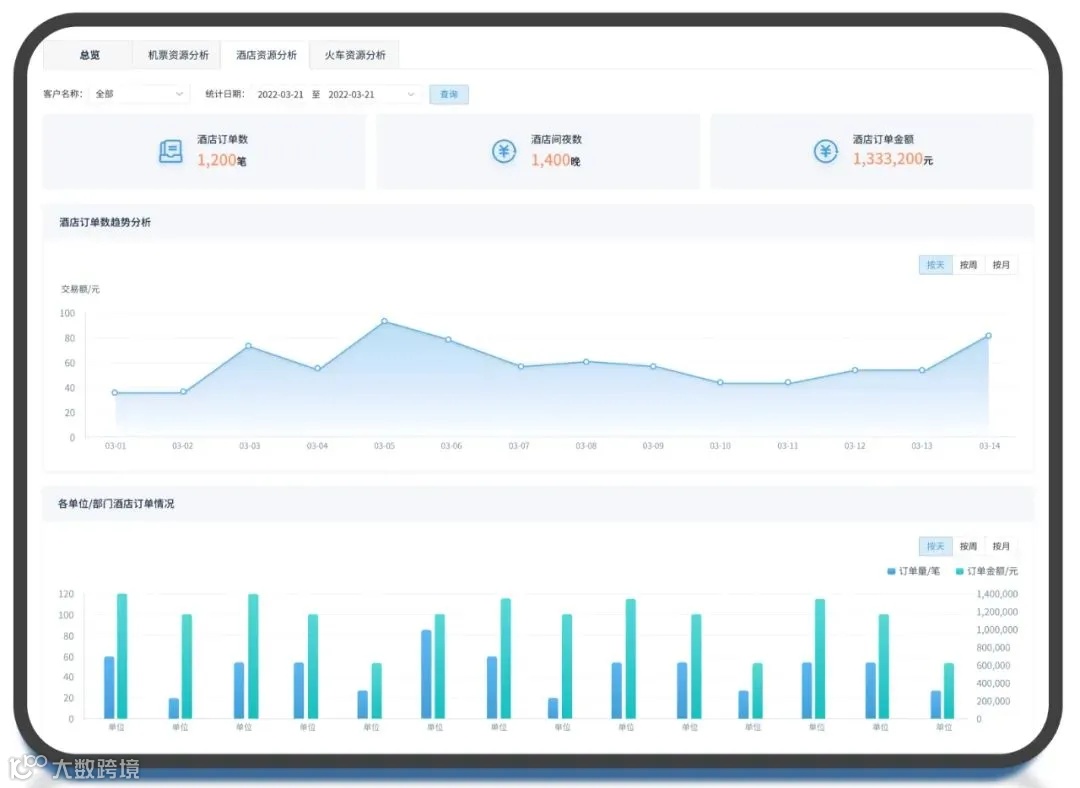Open the 客户名称 dropdown showing 全部
This screenshot has height=788, width=1080.
[x=139, y=94]
